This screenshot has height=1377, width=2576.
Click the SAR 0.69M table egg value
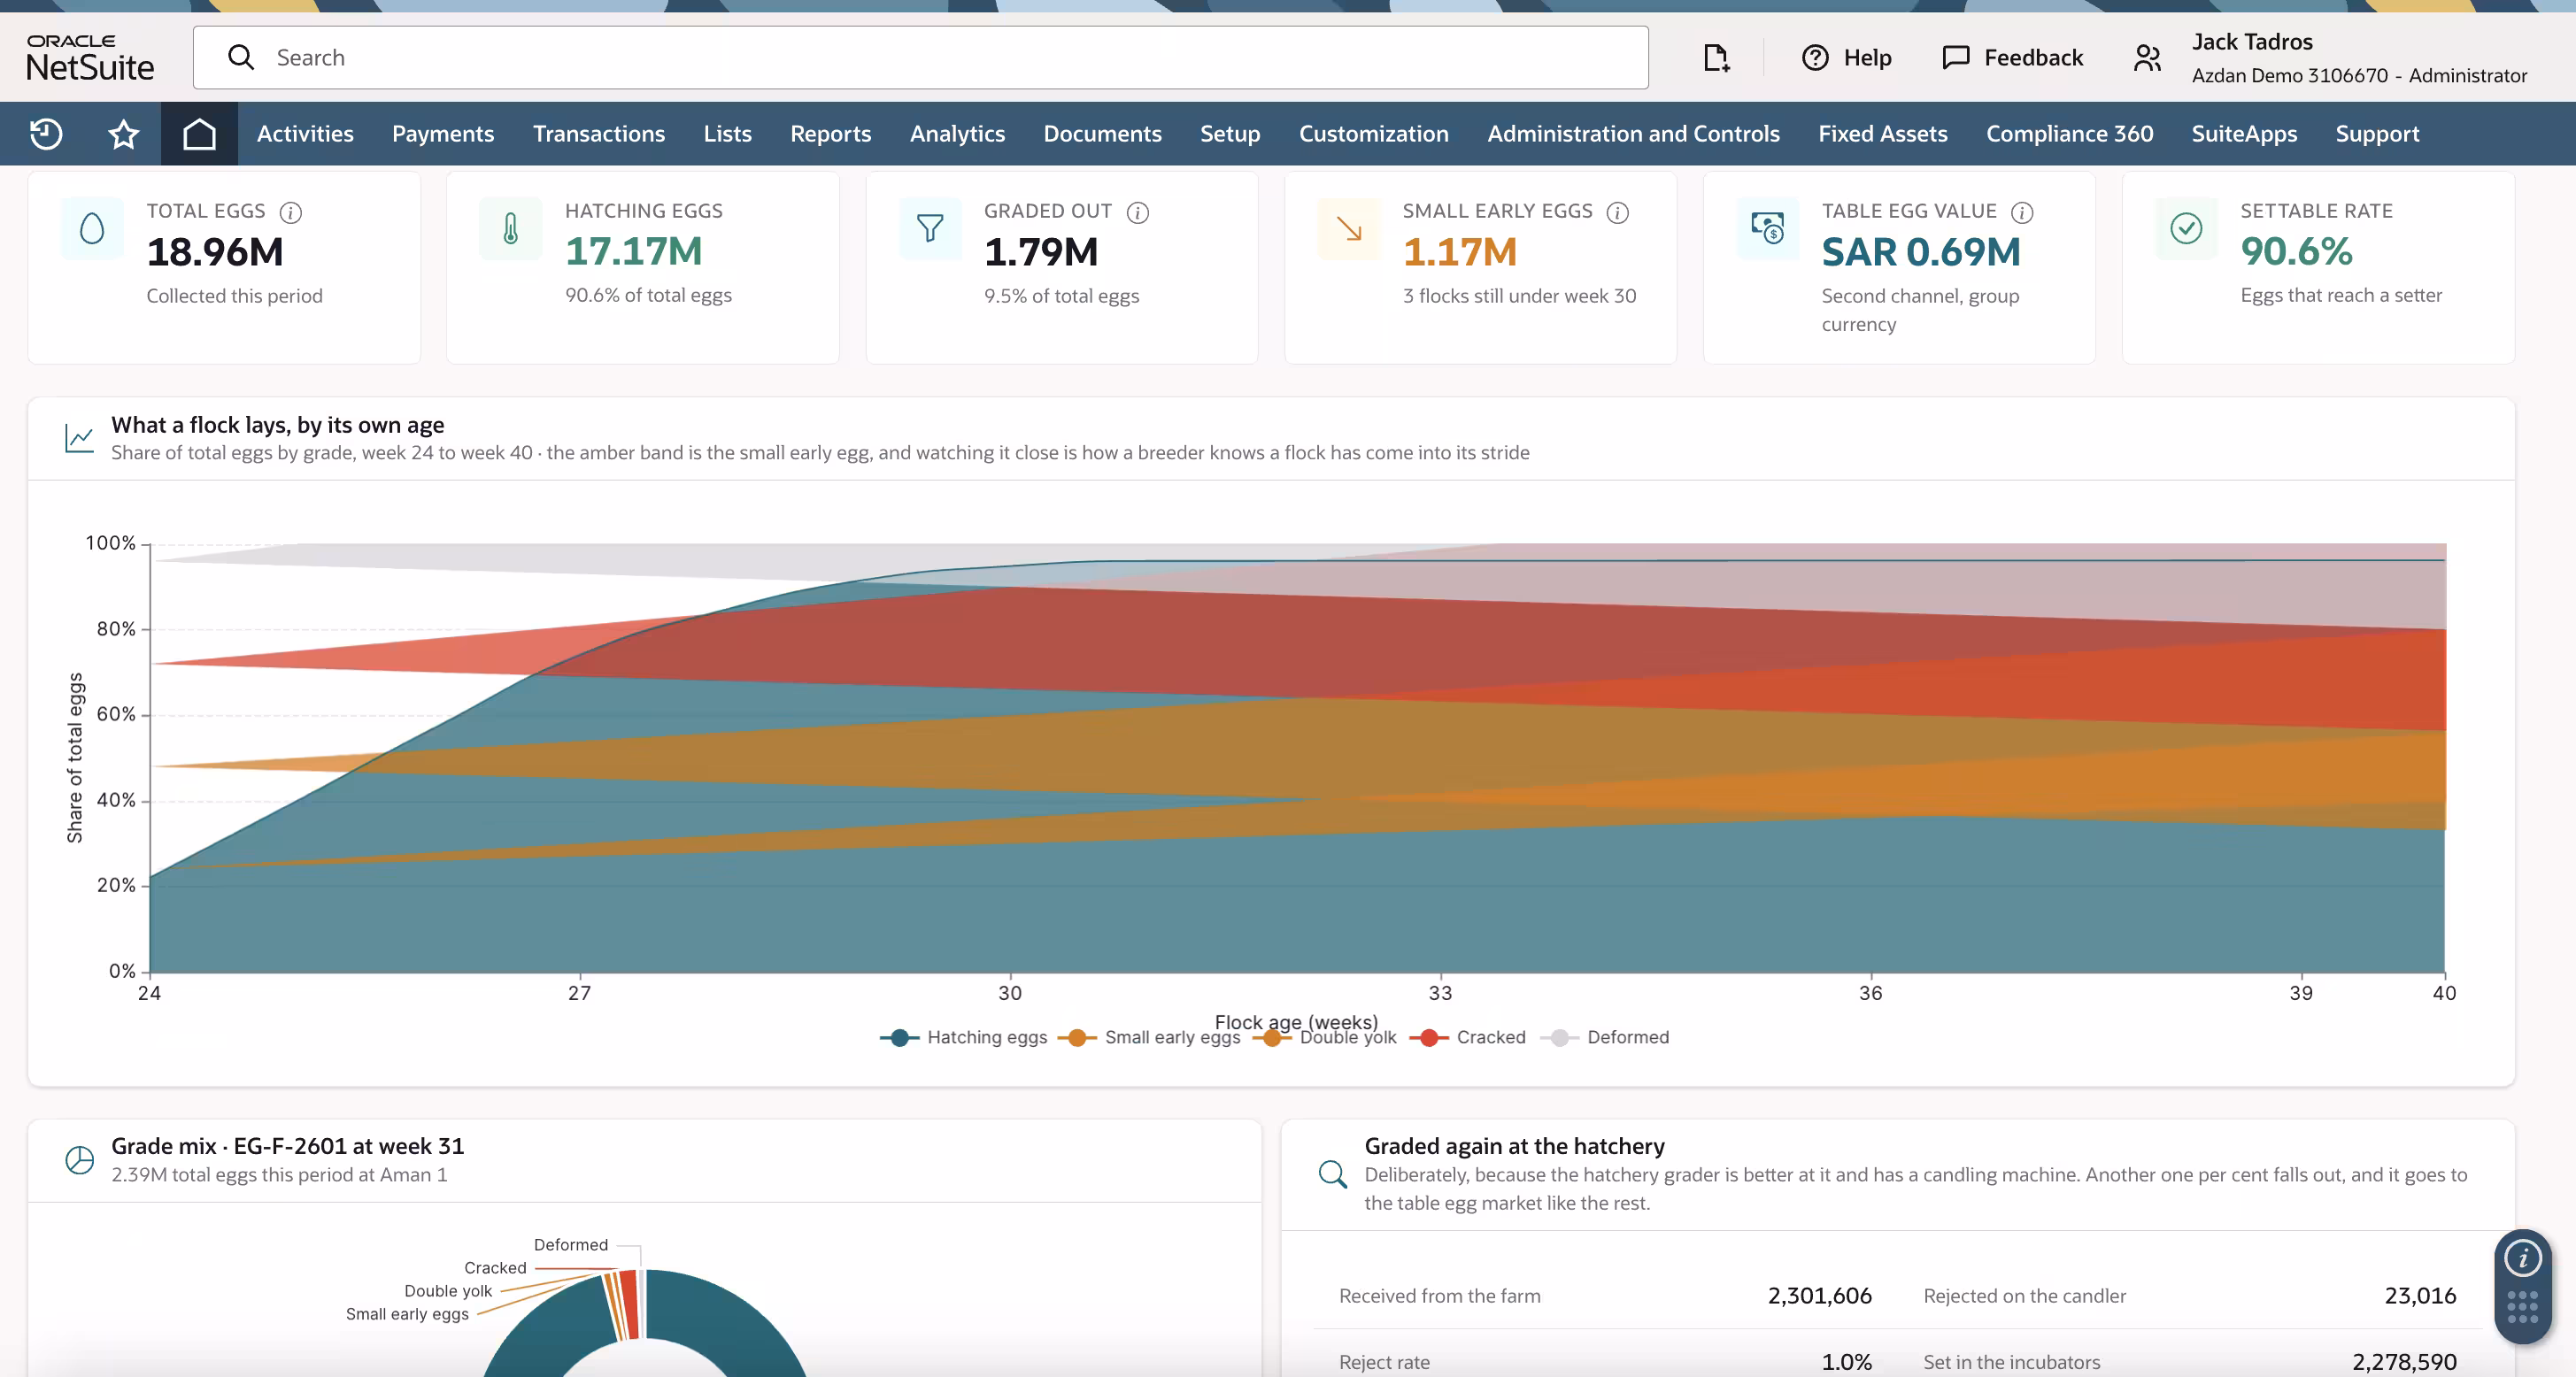click(x=1920, y=252)
